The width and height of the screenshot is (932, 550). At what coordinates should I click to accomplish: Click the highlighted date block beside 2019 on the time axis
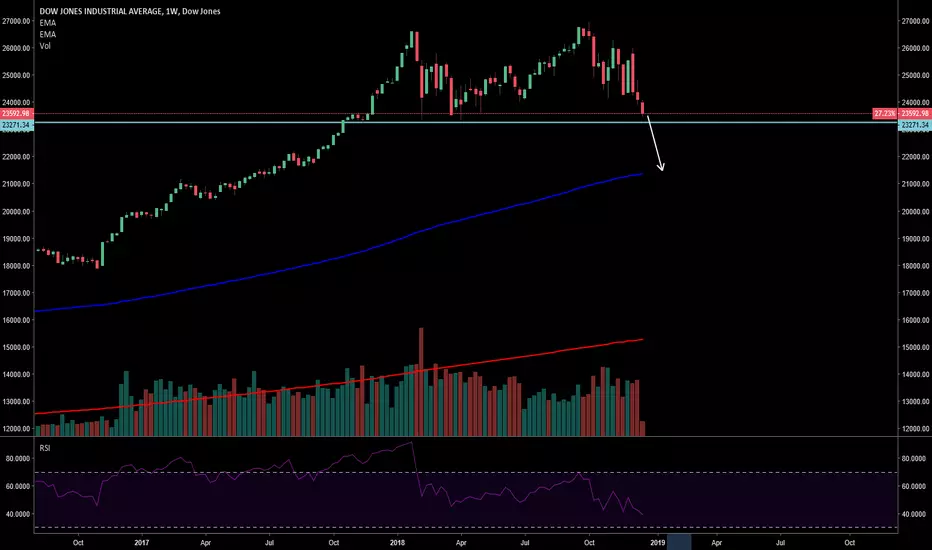click(679, 542)
